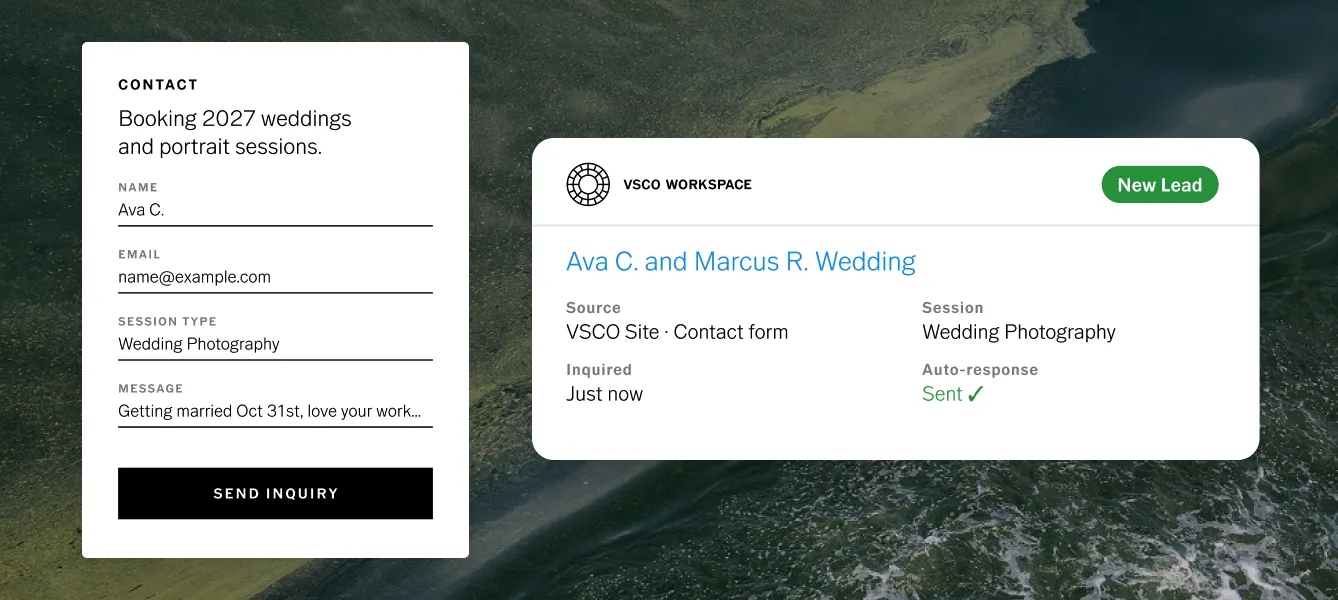Click the Session label in the lead card
This screenshot has height=600, width=1338.
pyautogui.click(x=953, y=308)
